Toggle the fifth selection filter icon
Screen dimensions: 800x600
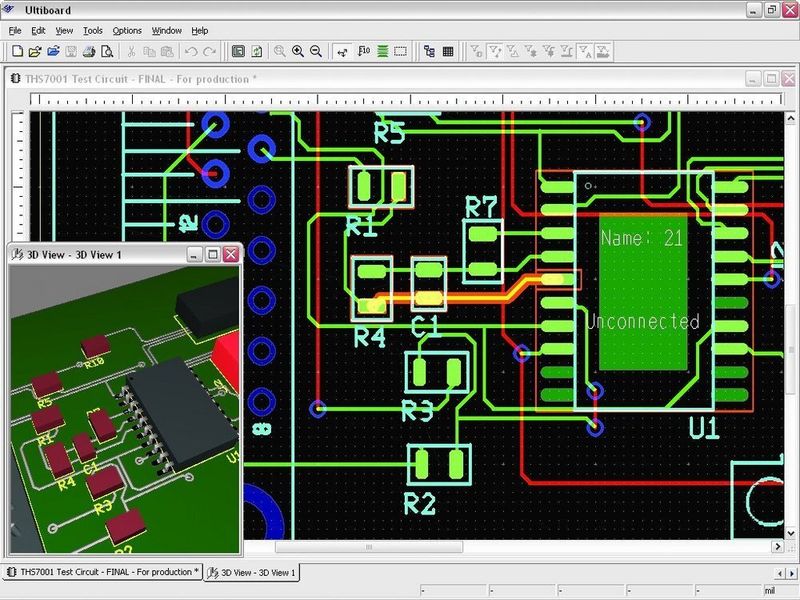pos(549,51)
